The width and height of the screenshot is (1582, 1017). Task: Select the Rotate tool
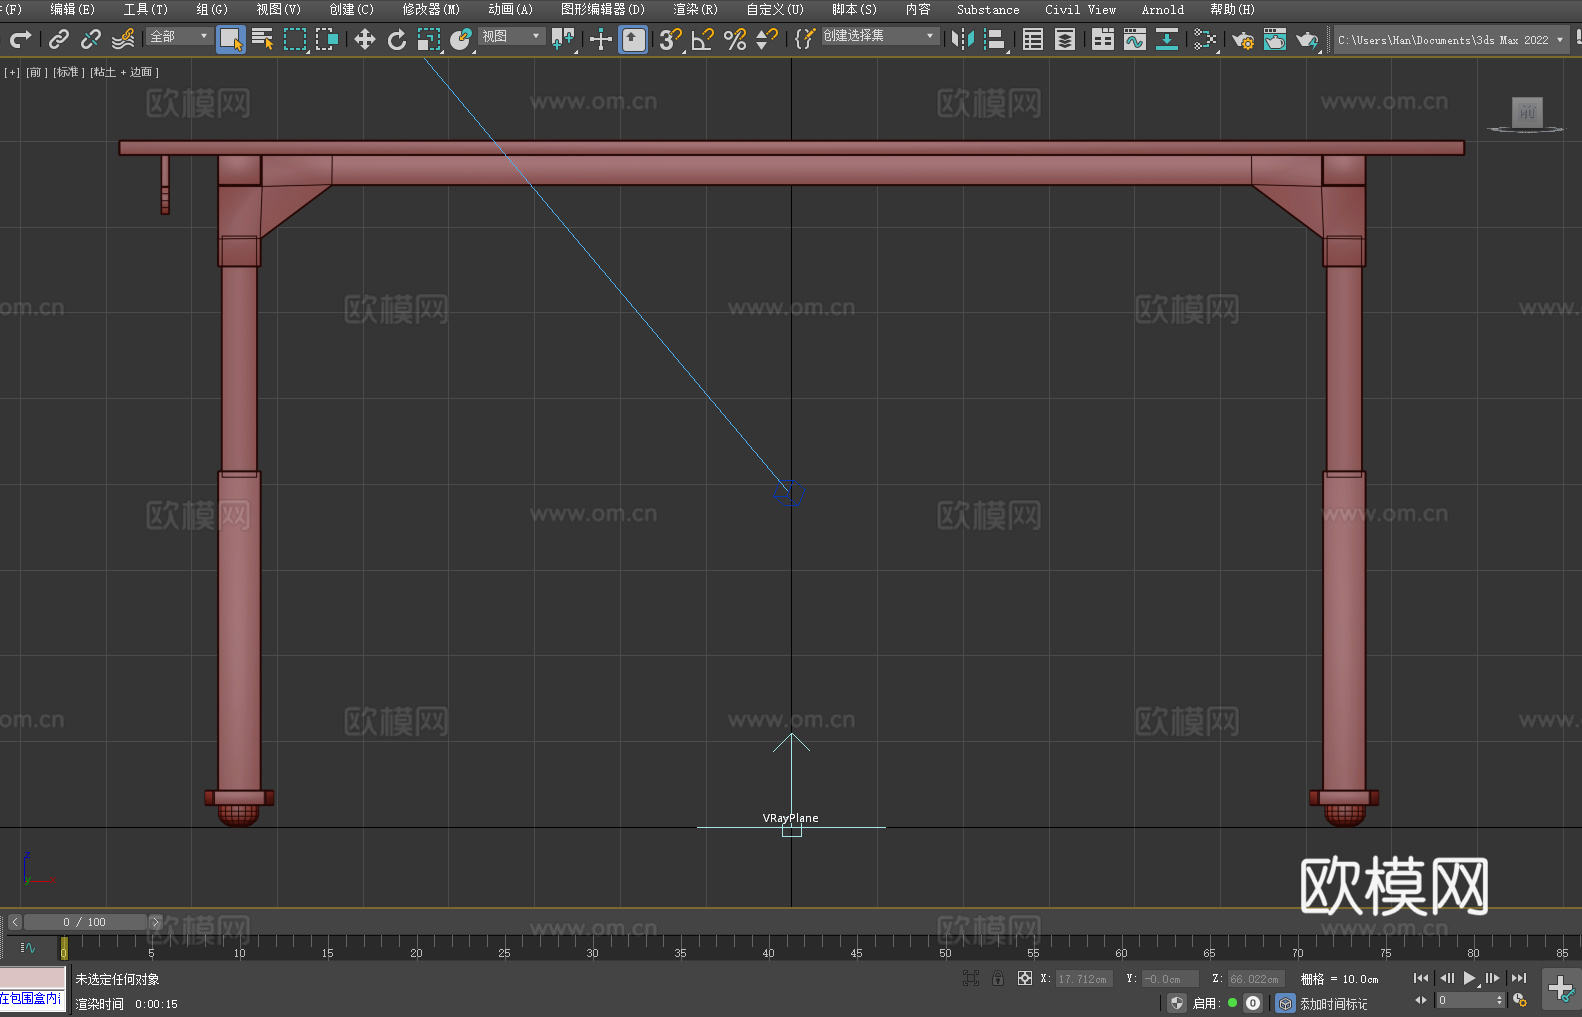point(397,39)
